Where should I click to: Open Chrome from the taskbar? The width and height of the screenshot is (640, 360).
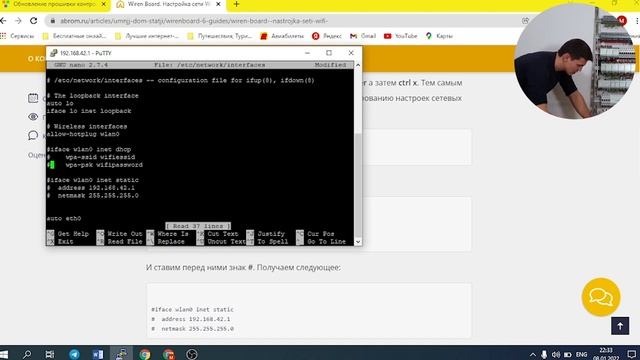click(x=144, y=354)
